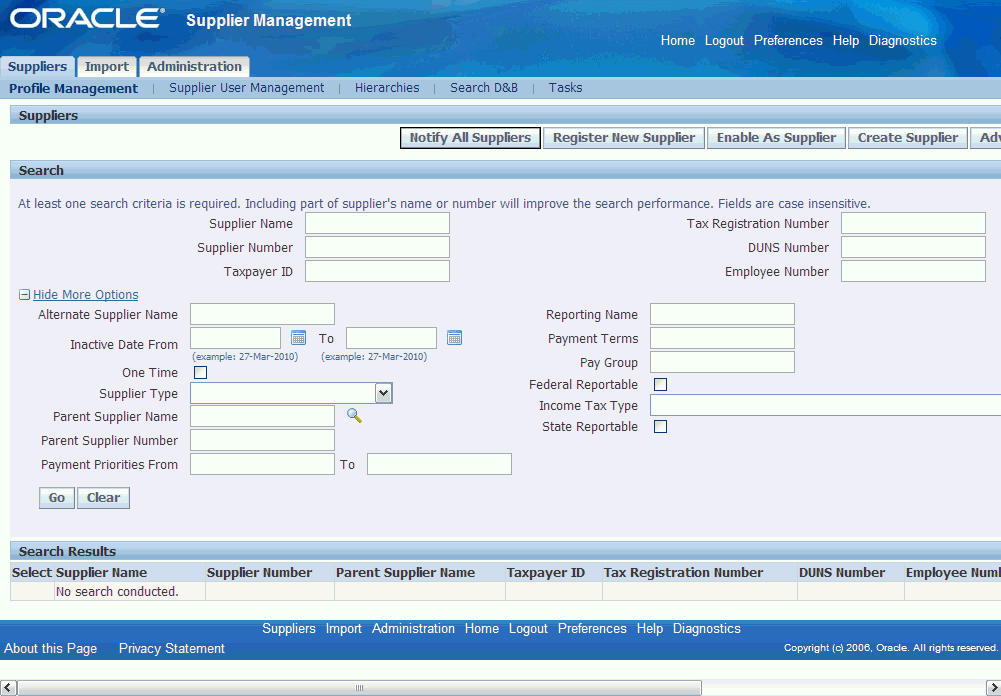1001x696 pixels.
Task: Click the Register New Supplier button
Action: 624,138
